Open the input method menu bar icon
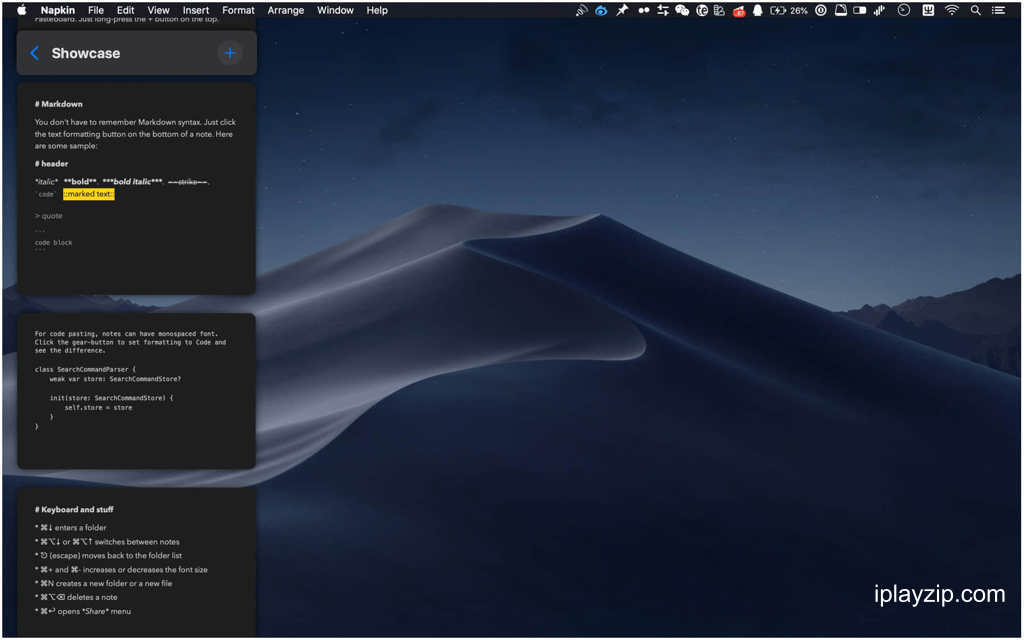 tap(928, 10)
